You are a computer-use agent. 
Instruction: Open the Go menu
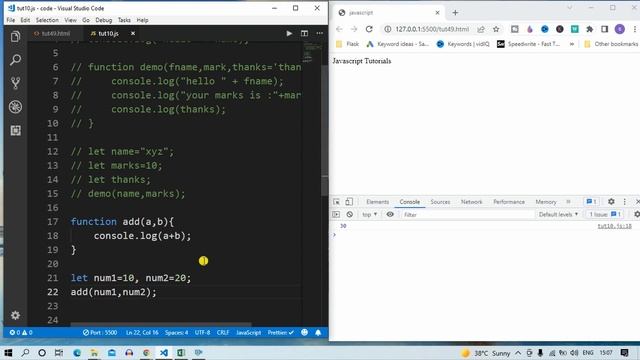tap(86, 20)
